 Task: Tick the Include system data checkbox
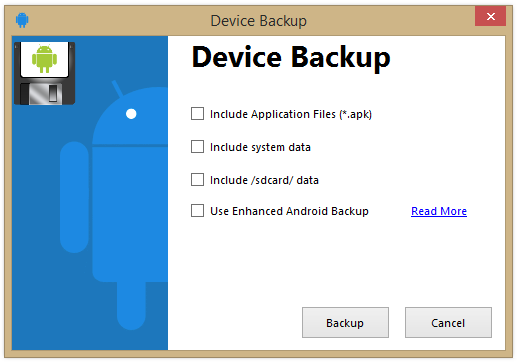[197, 147]
